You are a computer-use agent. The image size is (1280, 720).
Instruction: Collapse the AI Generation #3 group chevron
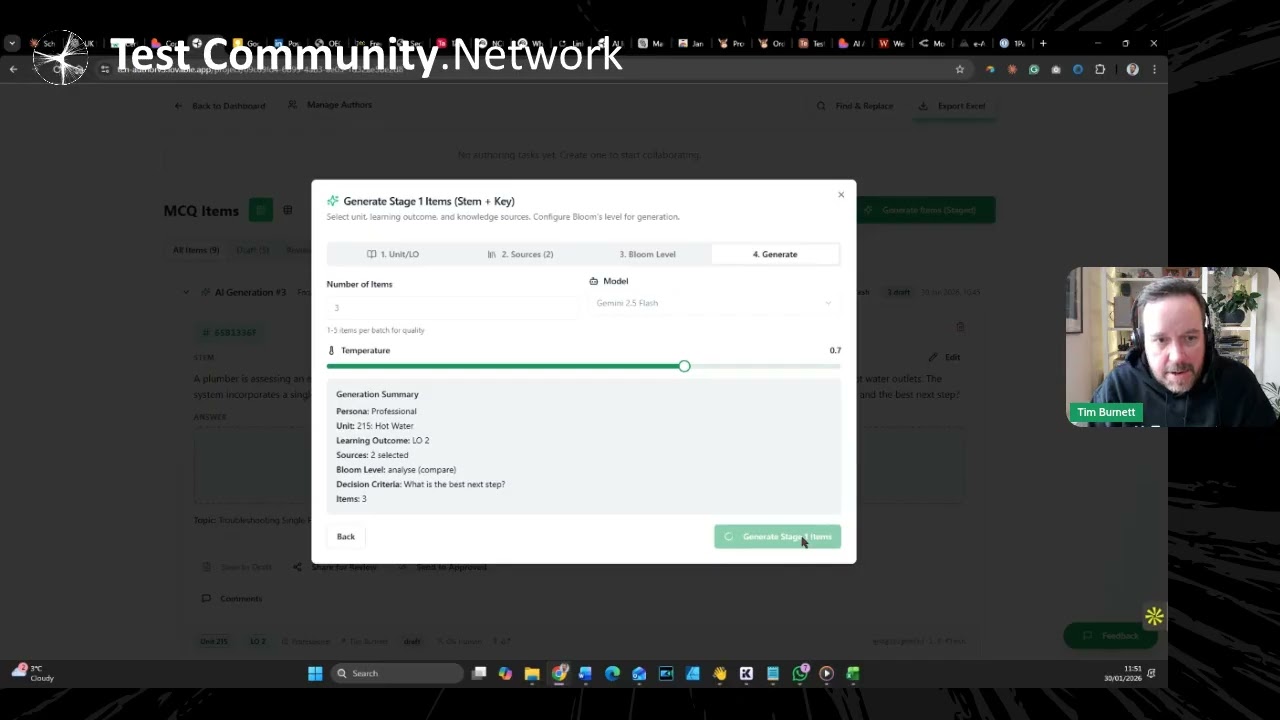pos(187,292)
